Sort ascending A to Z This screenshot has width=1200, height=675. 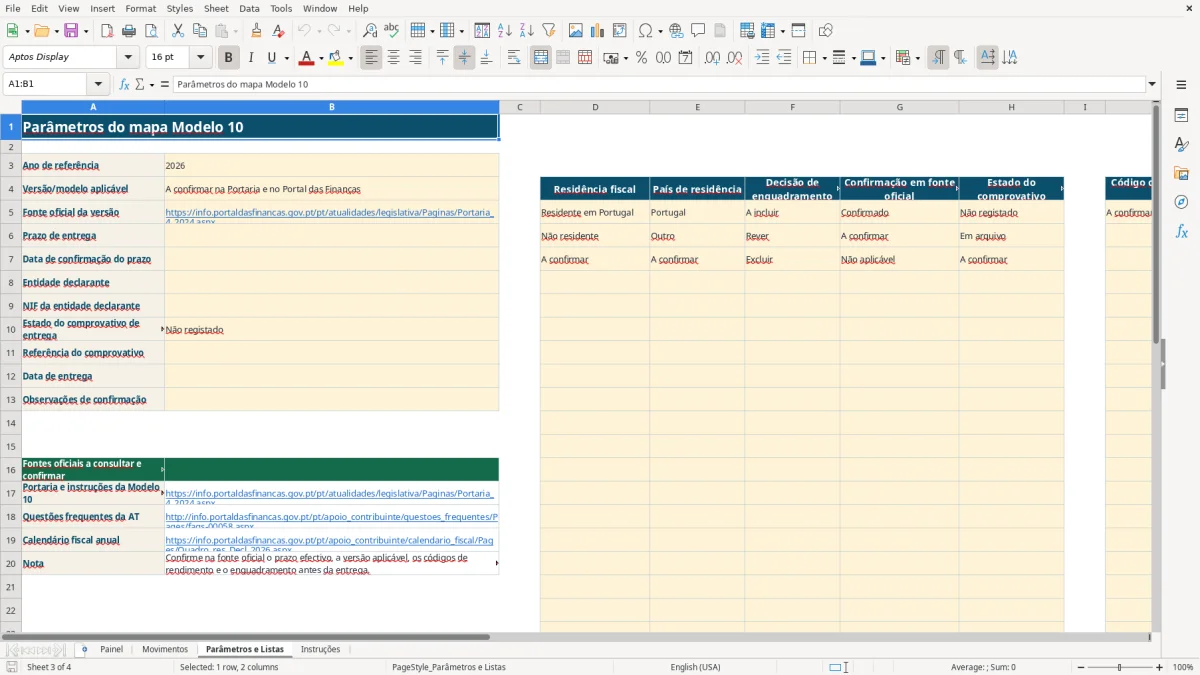(x=504, y=31)
